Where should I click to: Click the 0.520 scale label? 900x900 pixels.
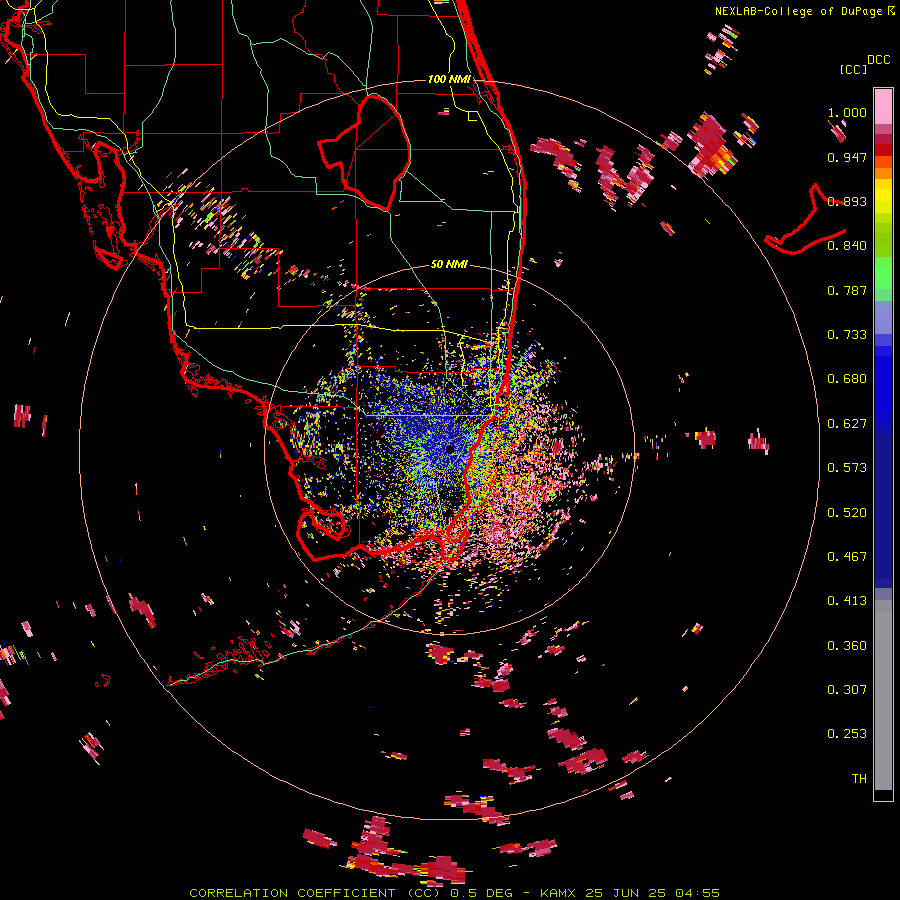pos(847,513)
